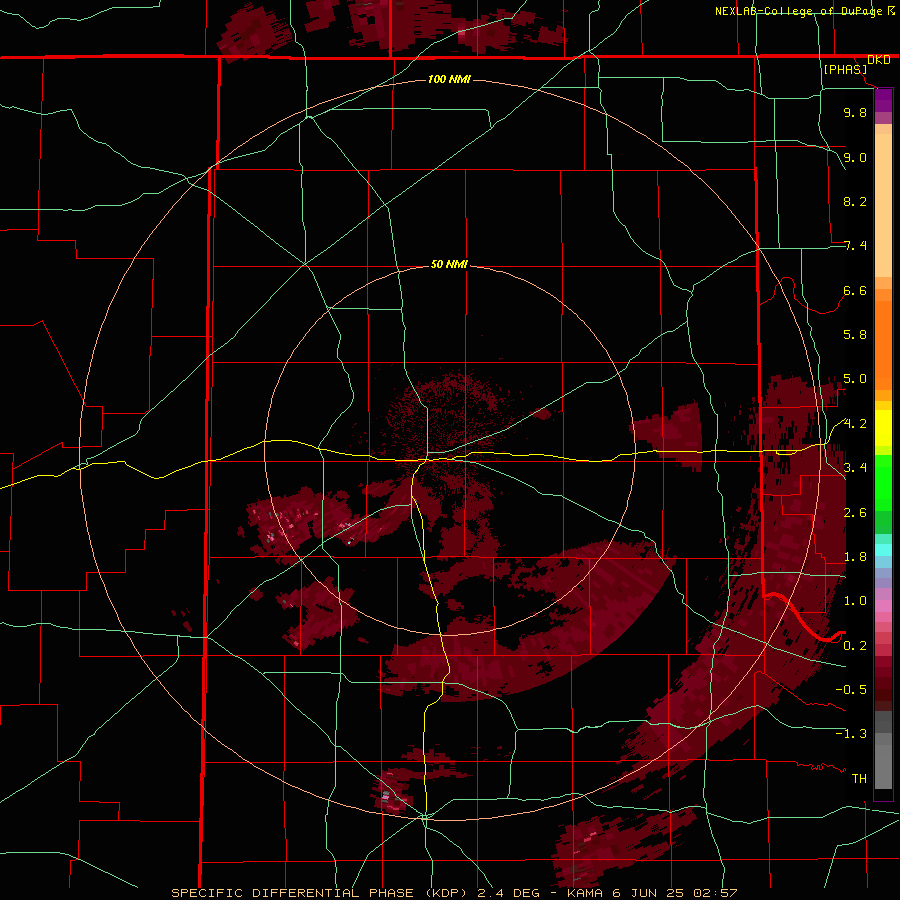
Task: Pick the pink color bar segment
Action: (x=883, y=606)
